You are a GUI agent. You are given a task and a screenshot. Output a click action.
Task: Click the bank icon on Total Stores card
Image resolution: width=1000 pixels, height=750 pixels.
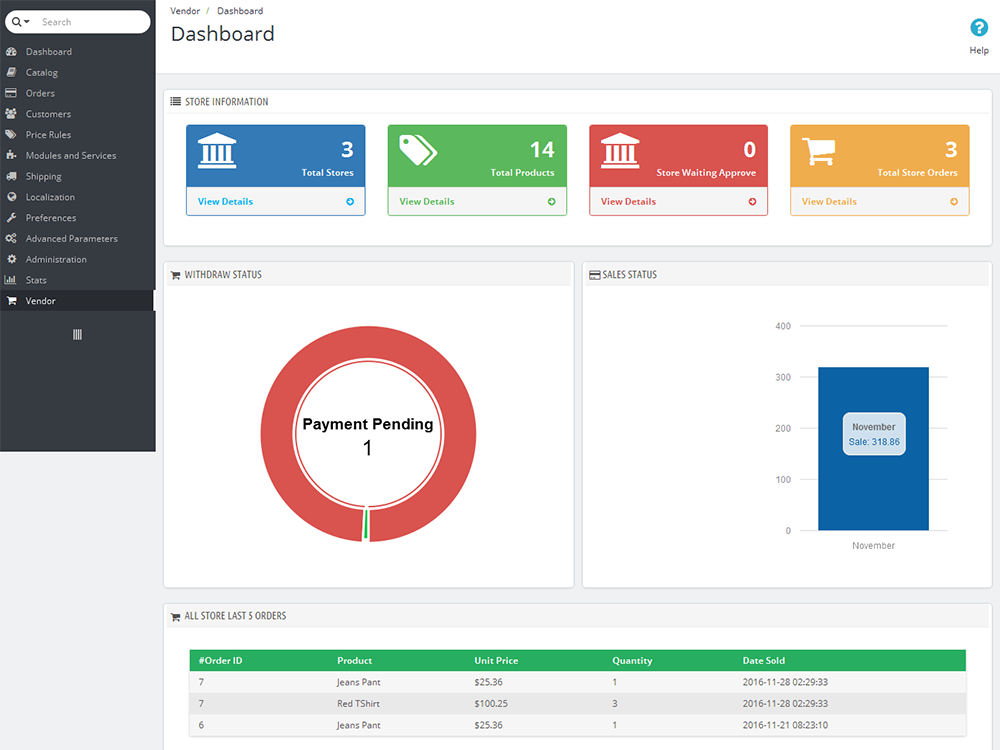click(x=217, y=151)
